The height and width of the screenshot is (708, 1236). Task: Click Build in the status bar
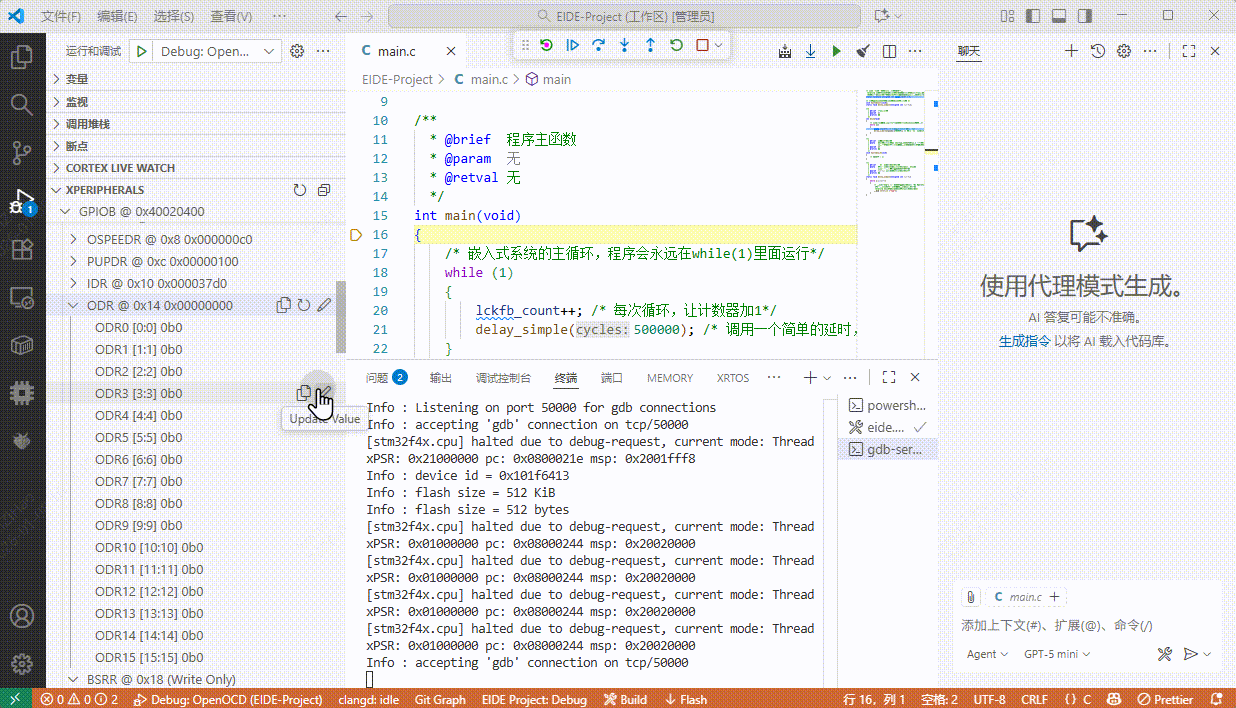tap(625, 700)
